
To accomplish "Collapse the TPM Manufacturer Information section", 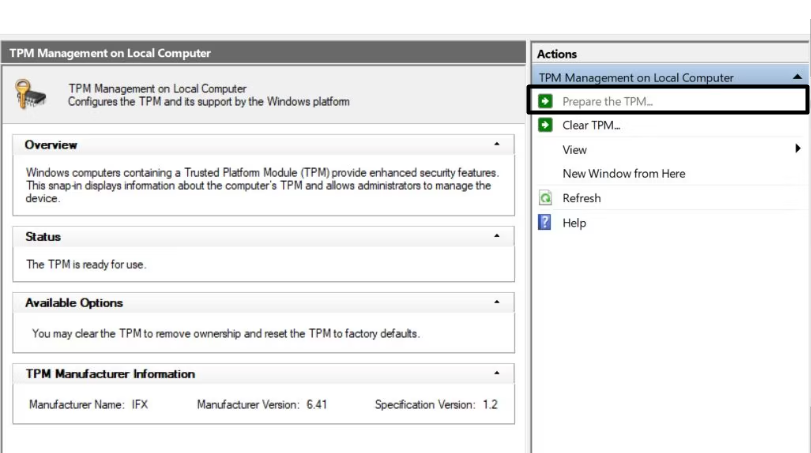I will point(497,374).
